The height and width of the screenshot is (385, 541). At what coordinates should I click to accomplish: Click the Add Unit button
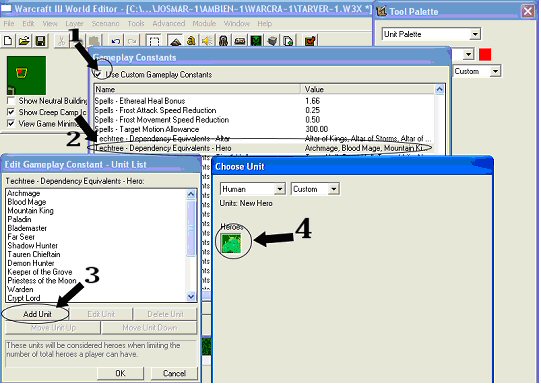(x=37, y=314)
